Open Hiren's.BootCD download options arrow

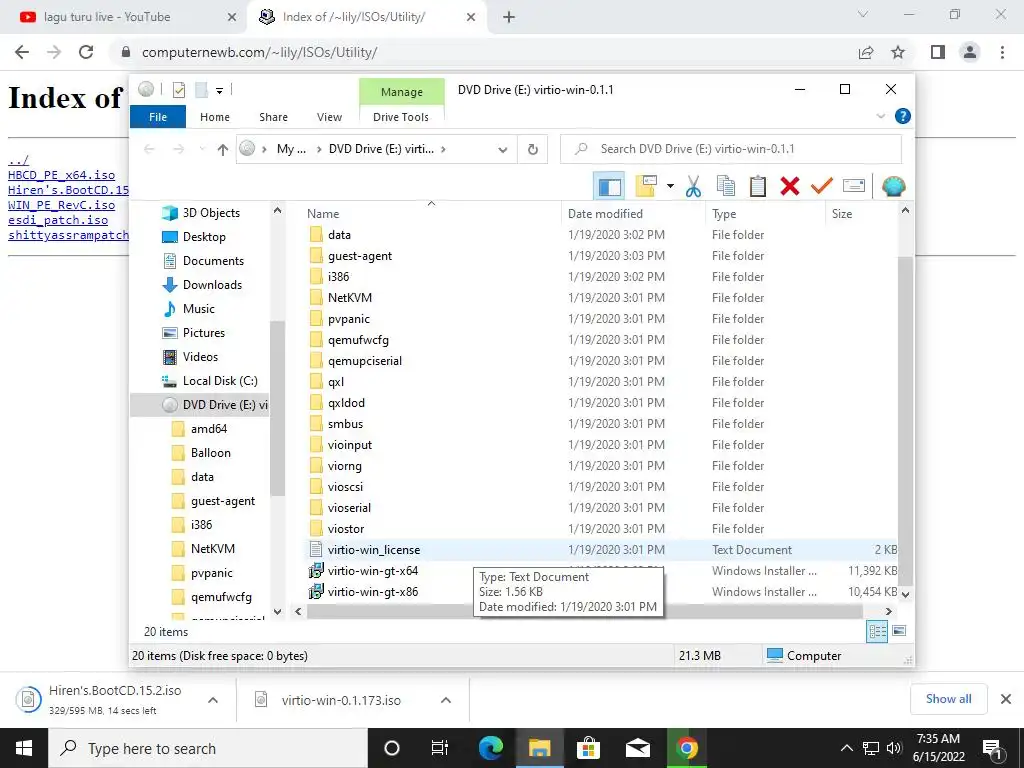[213, 700]
